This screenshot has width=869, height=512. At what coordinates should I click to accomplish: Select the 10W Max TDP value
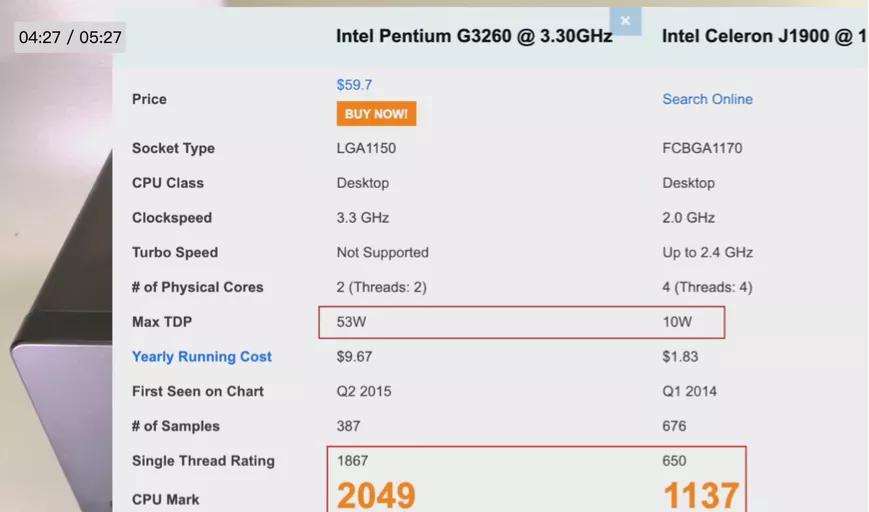677,322
